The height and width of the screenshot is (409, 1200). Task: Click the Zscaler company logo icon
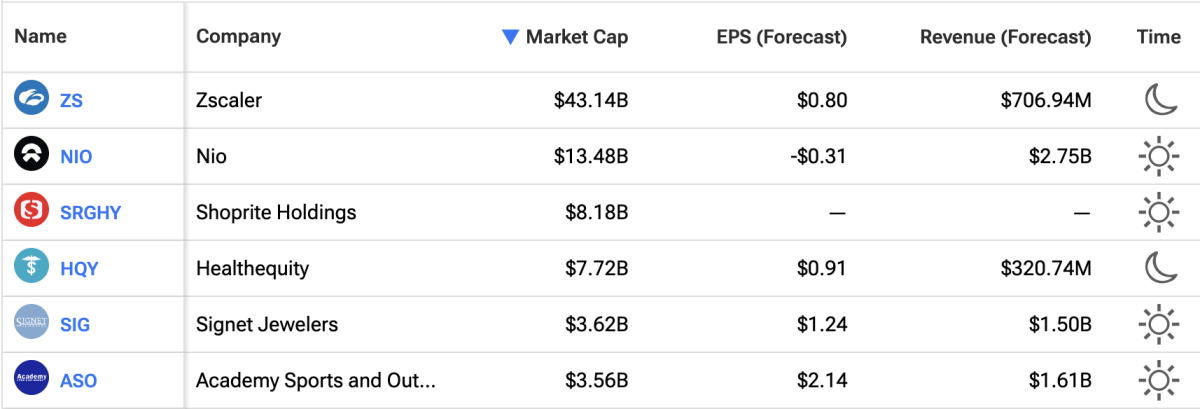(x=31, y=100)
